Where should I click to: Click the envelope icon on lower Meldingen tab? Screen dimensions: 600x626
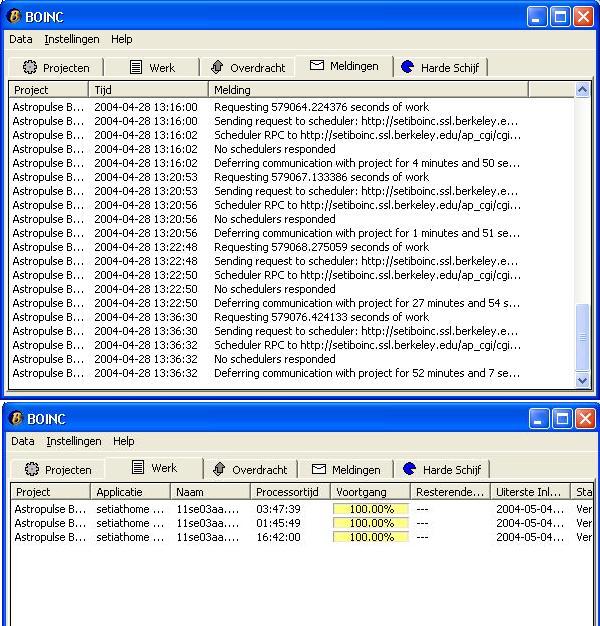319,469
